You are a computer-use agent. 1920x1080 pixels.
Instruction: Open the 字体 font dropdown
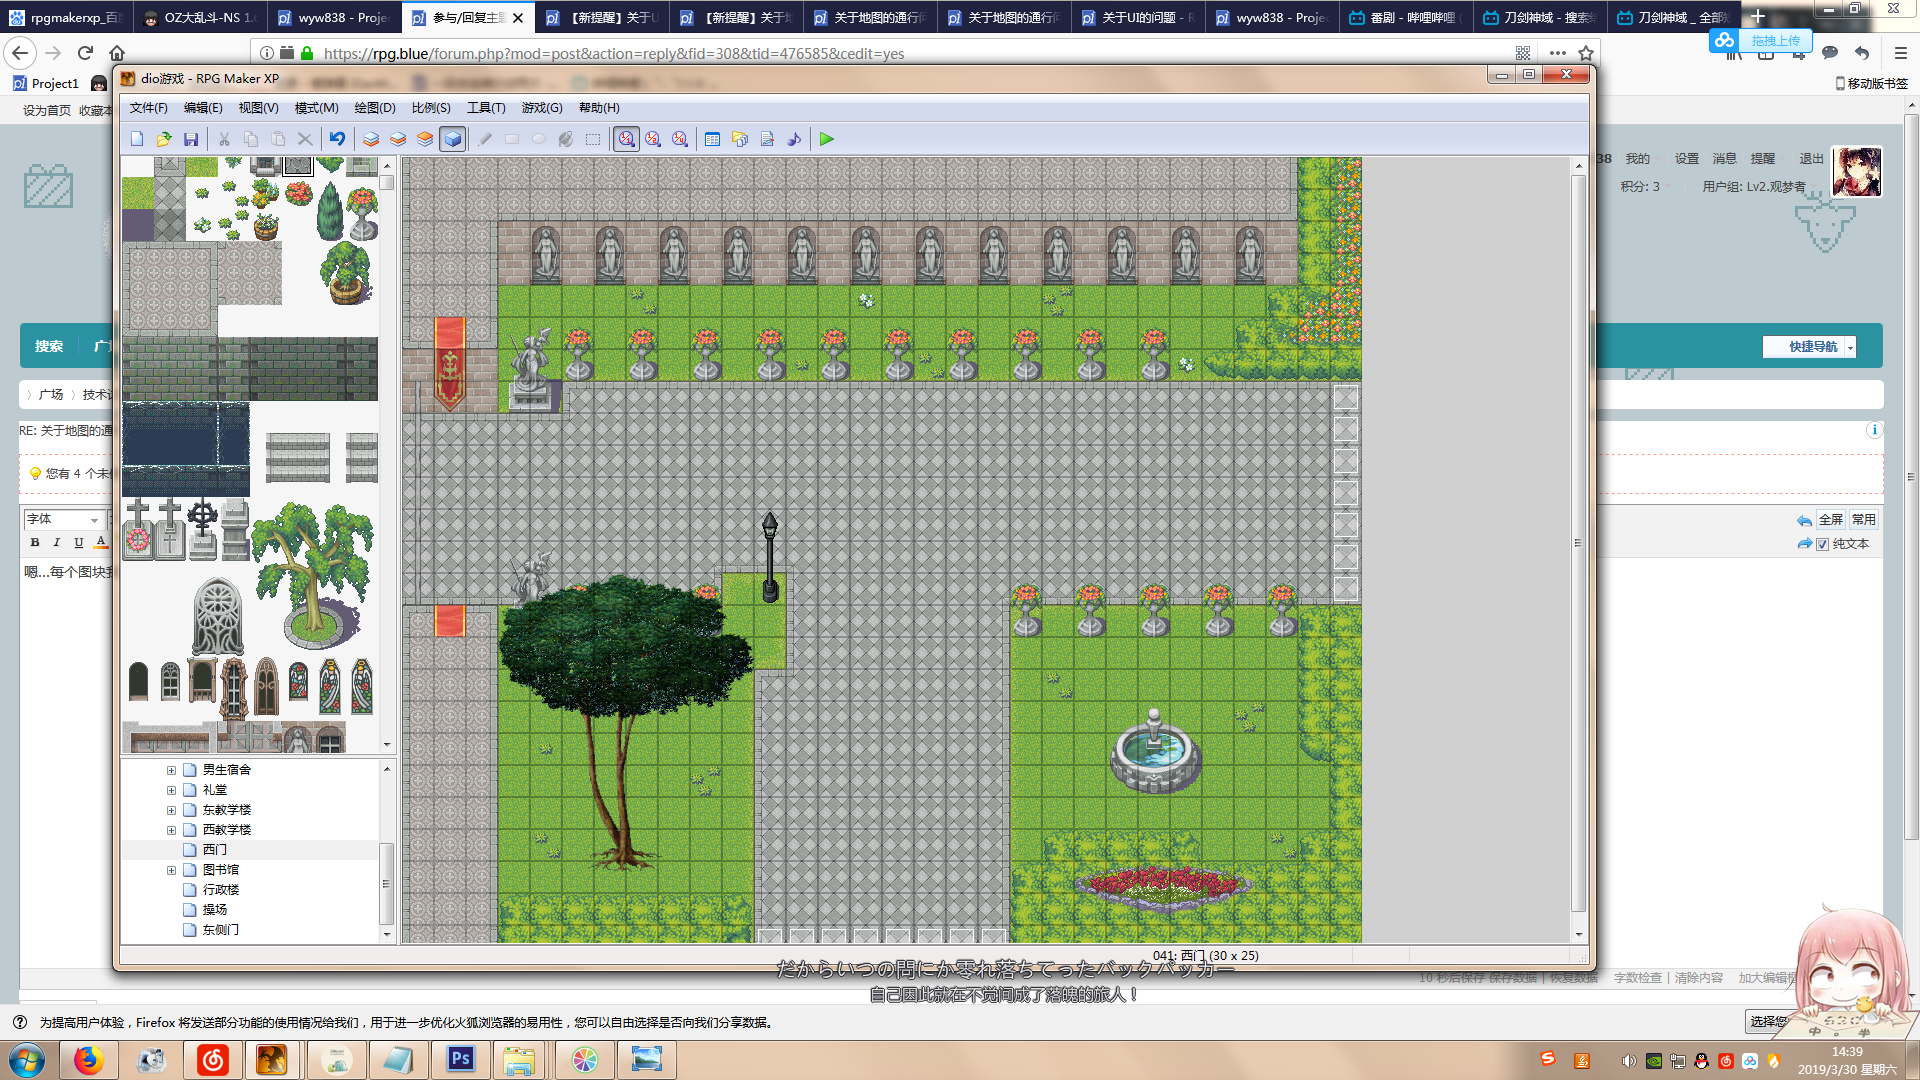[x=63, y=519]
